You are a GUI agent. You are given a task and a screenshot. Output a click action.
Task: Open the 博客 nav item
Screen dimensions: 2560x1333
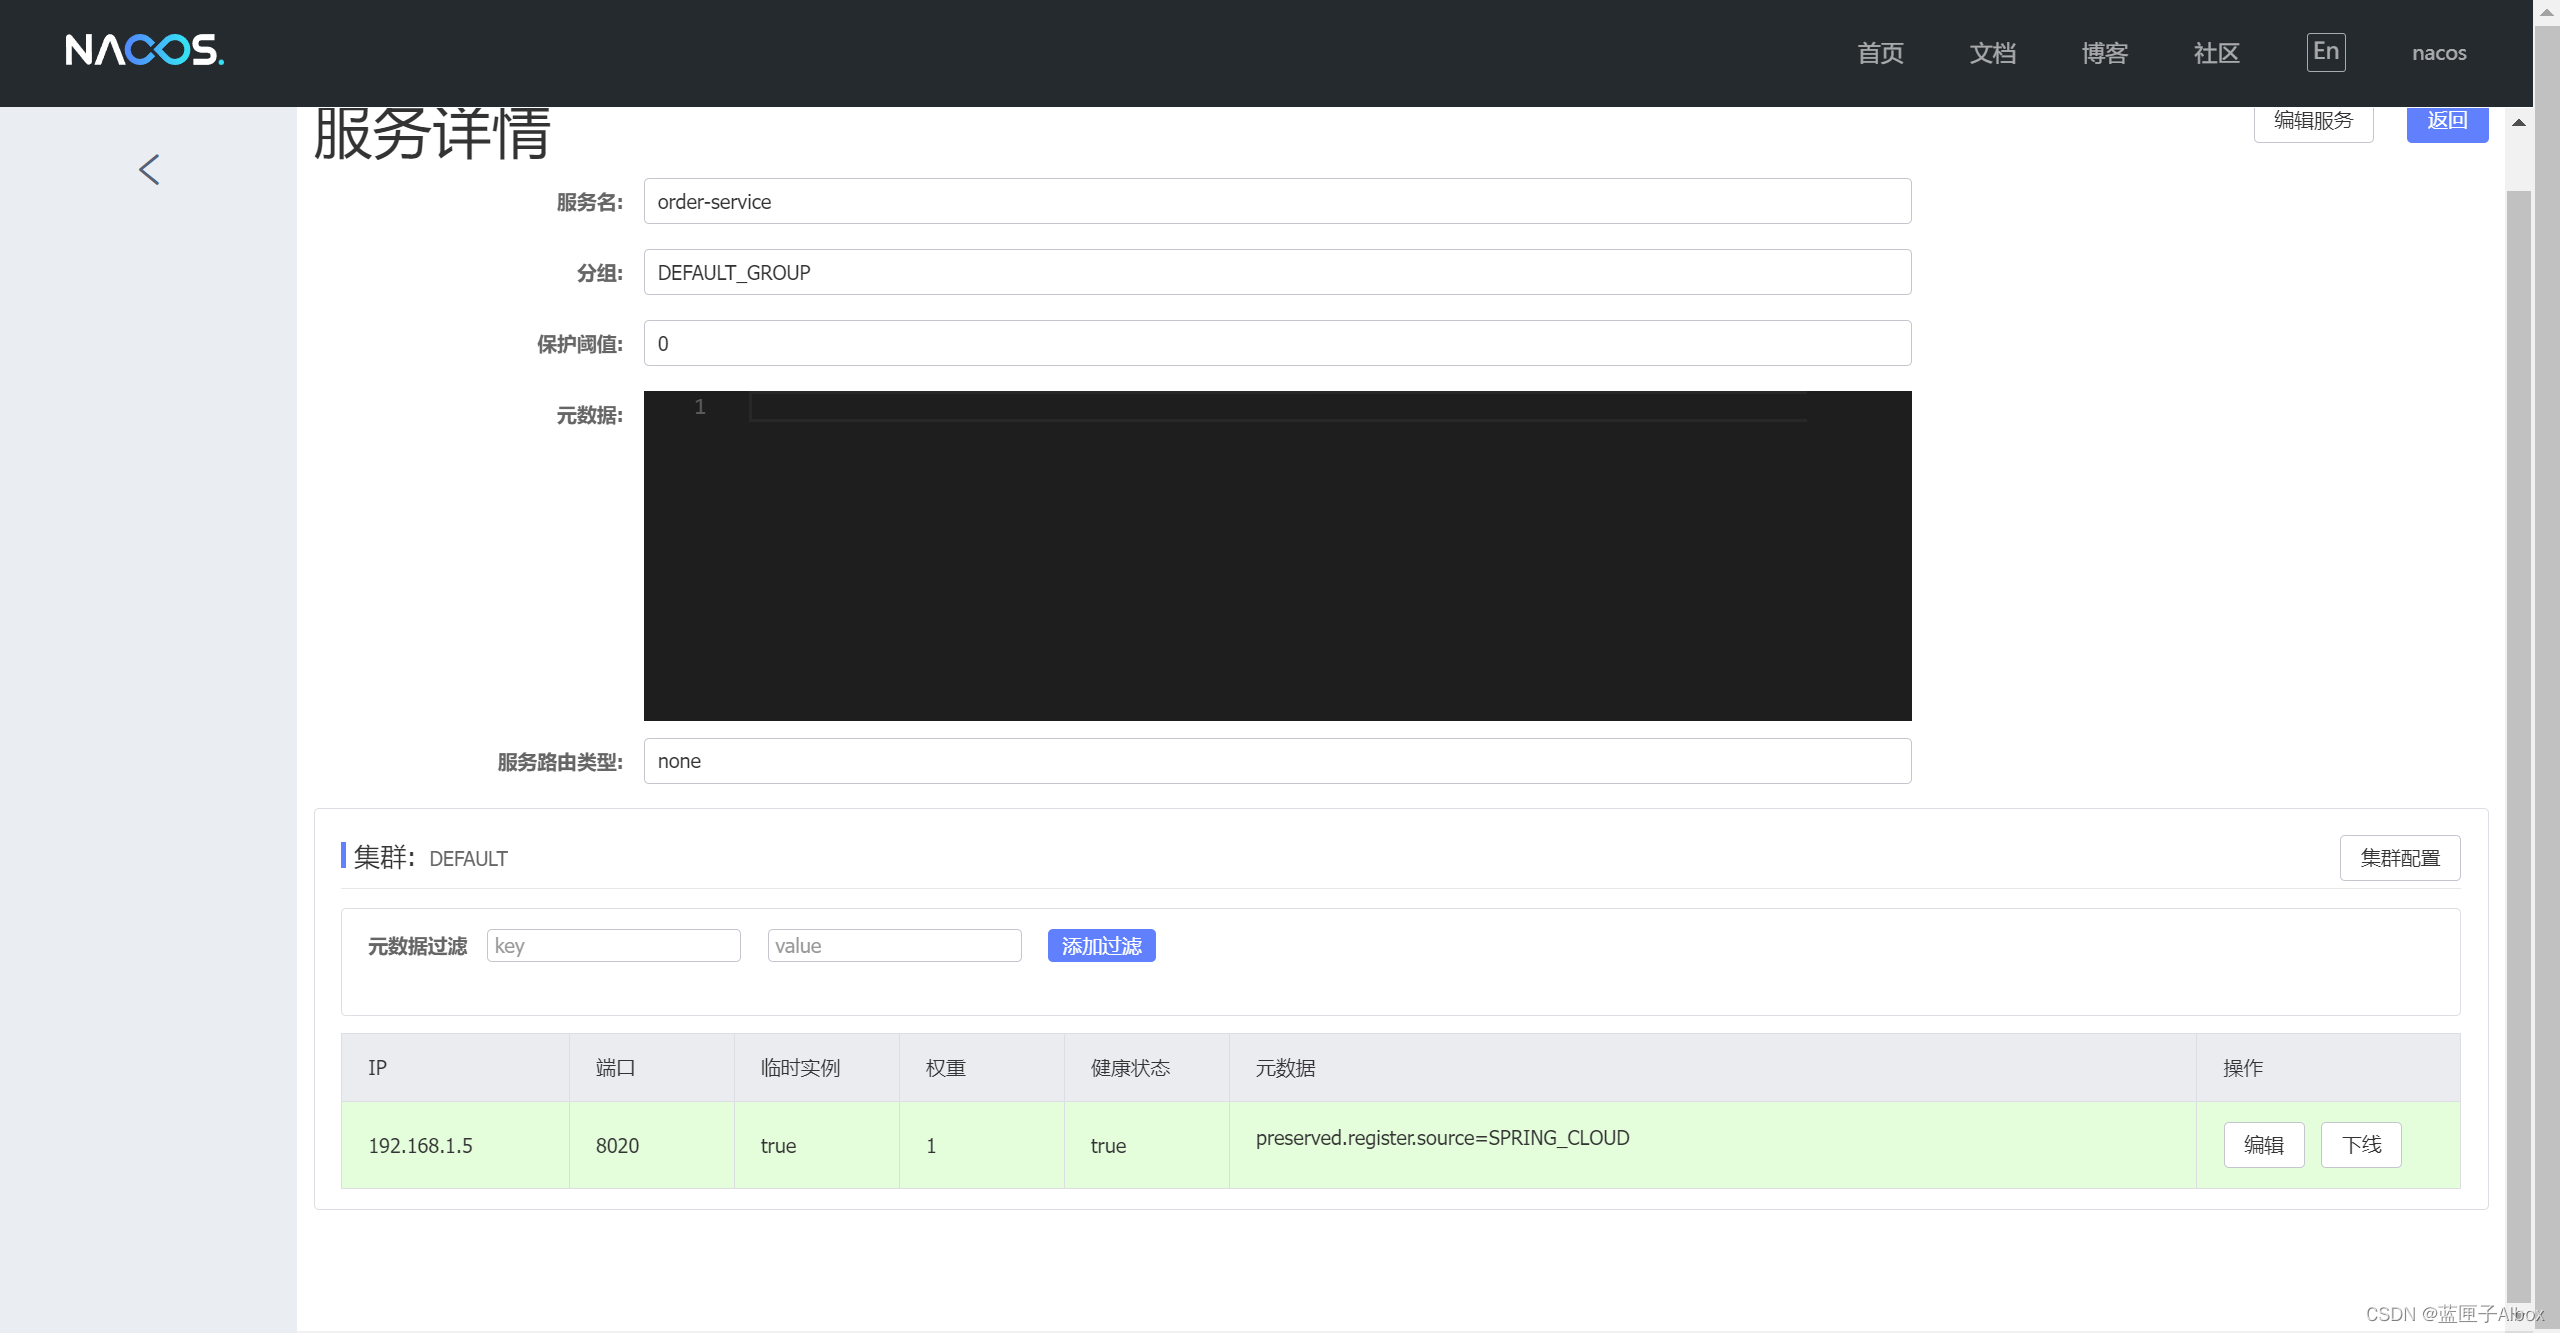(x=2104, y=53)
